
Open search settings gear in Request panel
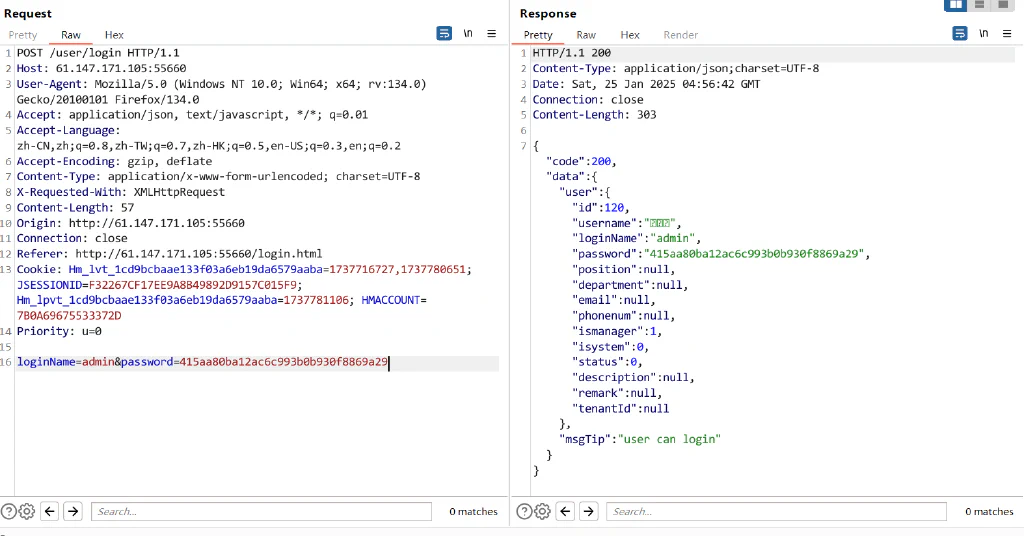(x=27, y=511)
